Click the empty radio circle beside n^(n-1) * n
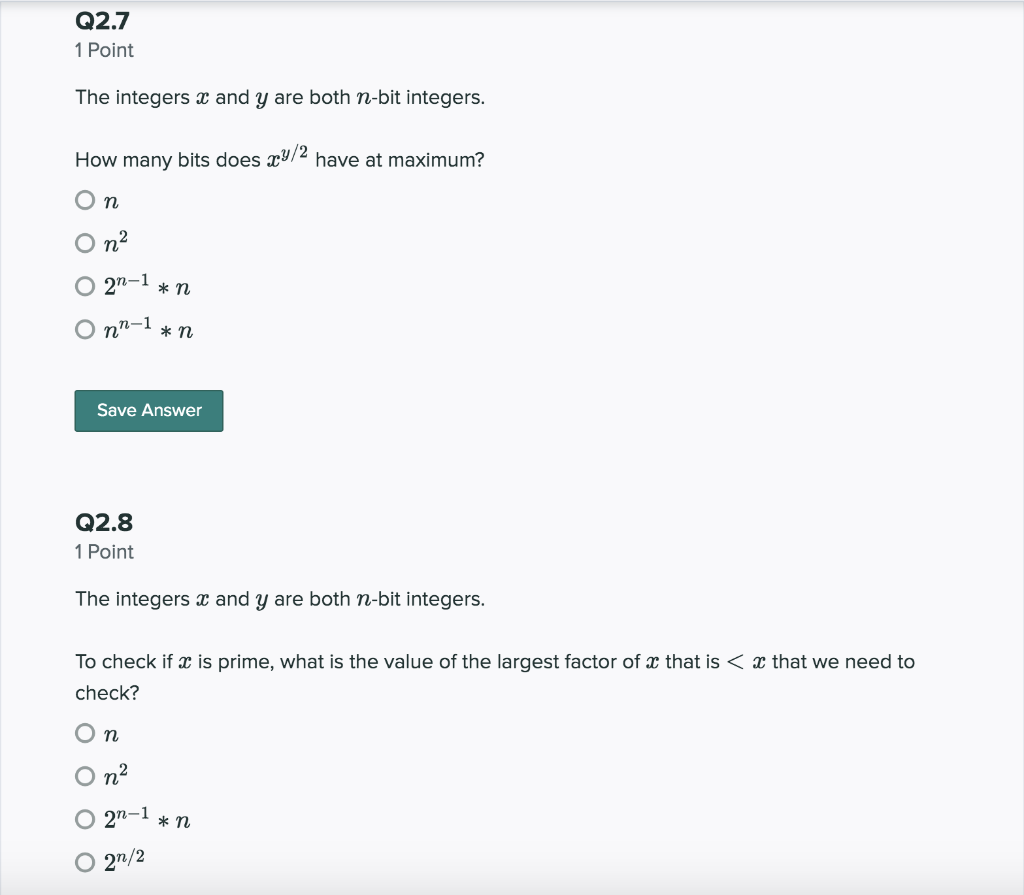 (x=84, y=328)
